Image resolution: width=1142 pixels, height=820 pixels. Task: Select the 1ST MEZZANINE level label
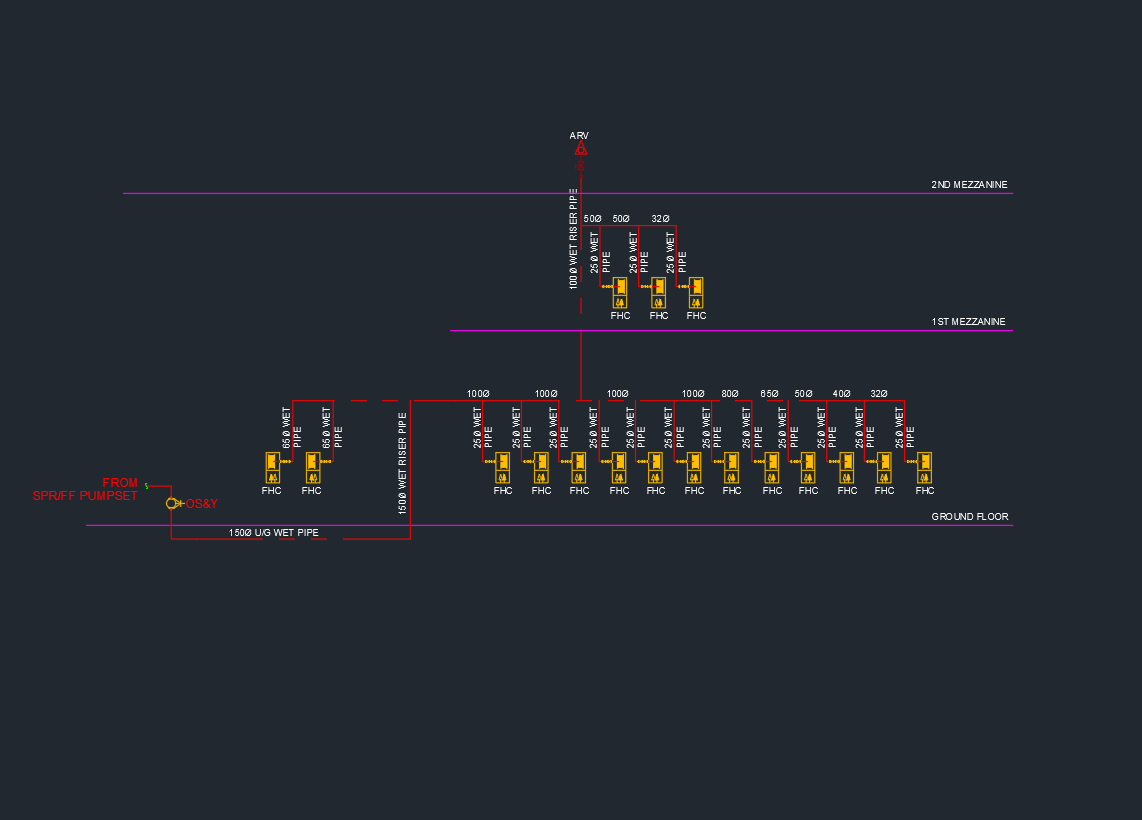(968, 322)
